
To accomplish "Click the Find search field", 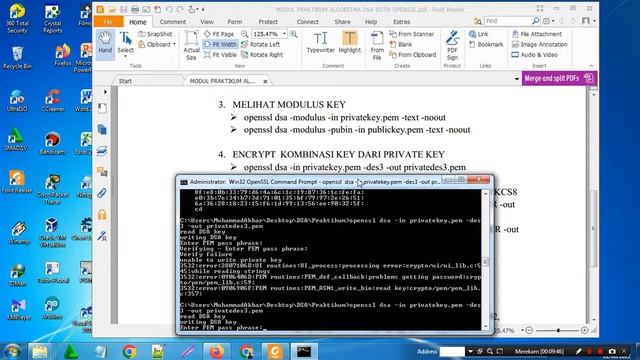I will click(508, 20).
